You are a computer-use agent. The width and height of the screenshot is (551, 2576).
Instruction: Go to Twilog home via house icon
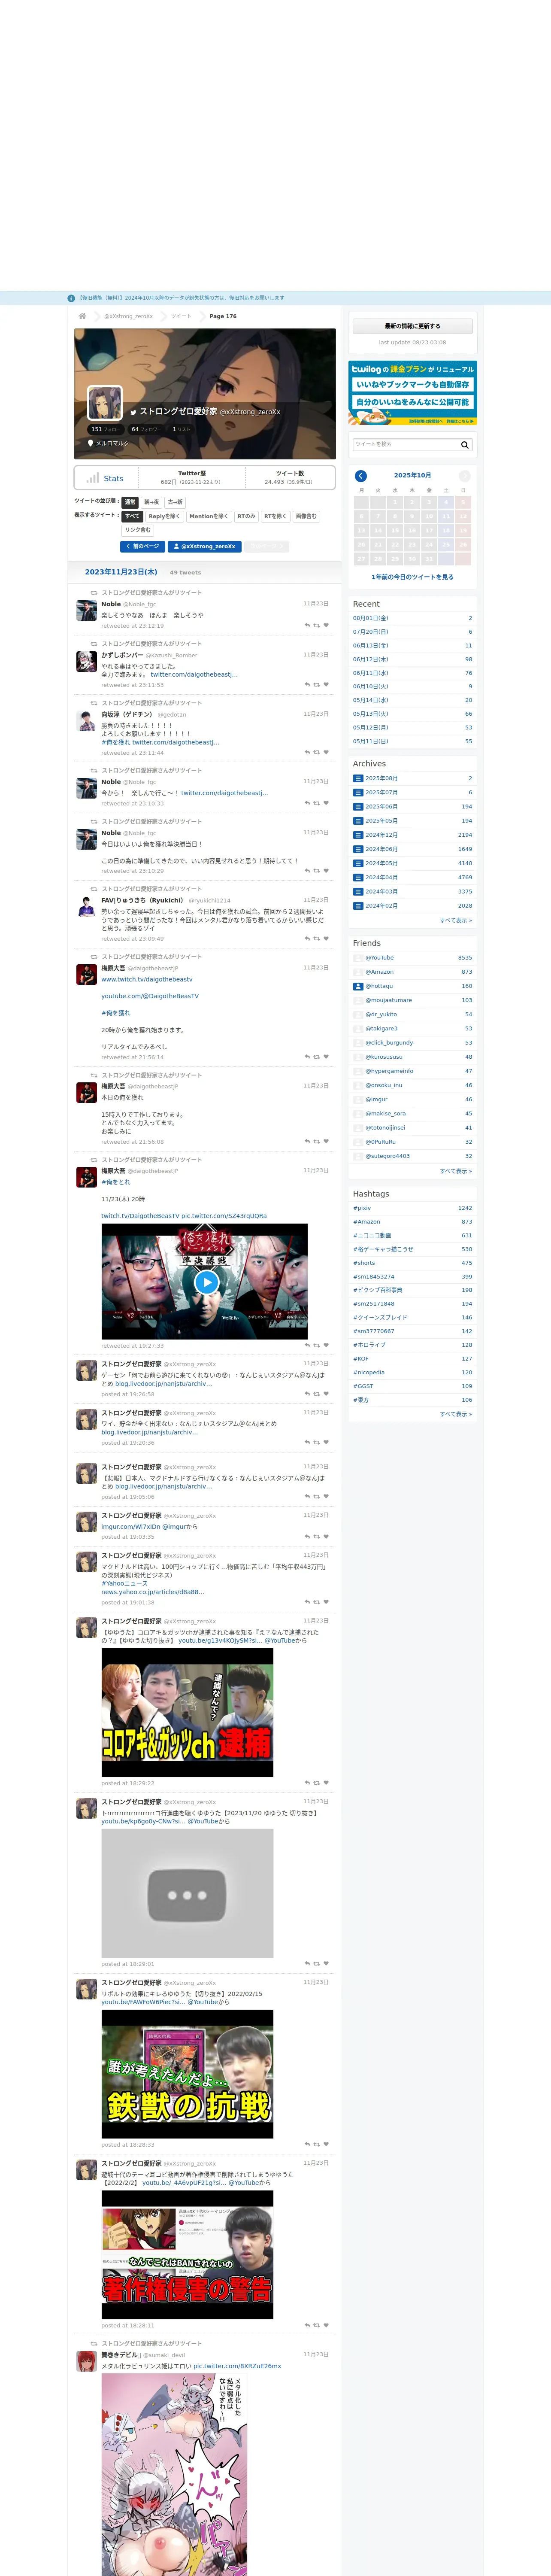tap(82, 316)
